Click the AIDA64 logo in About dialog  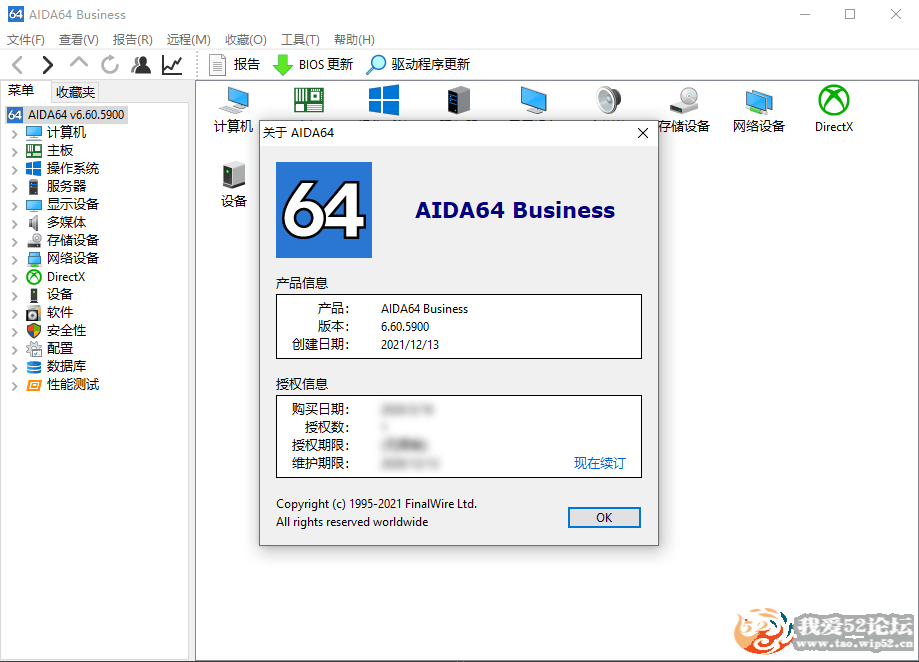coord(324,210)
